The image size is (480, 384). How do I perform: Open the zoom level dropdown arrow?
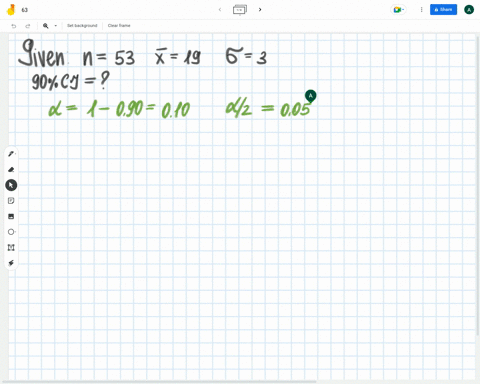56,26
